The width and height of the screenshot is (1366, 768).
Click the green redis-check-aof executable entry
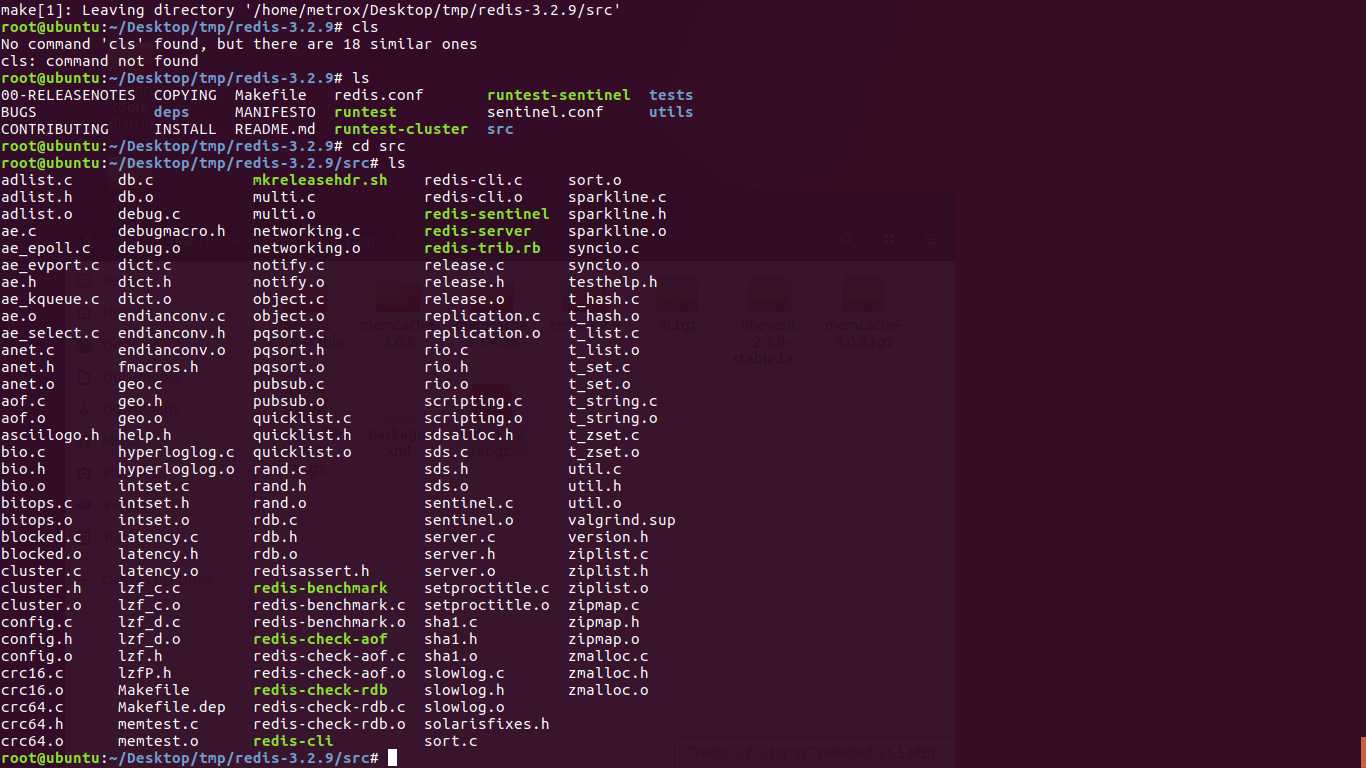point(320,639)
